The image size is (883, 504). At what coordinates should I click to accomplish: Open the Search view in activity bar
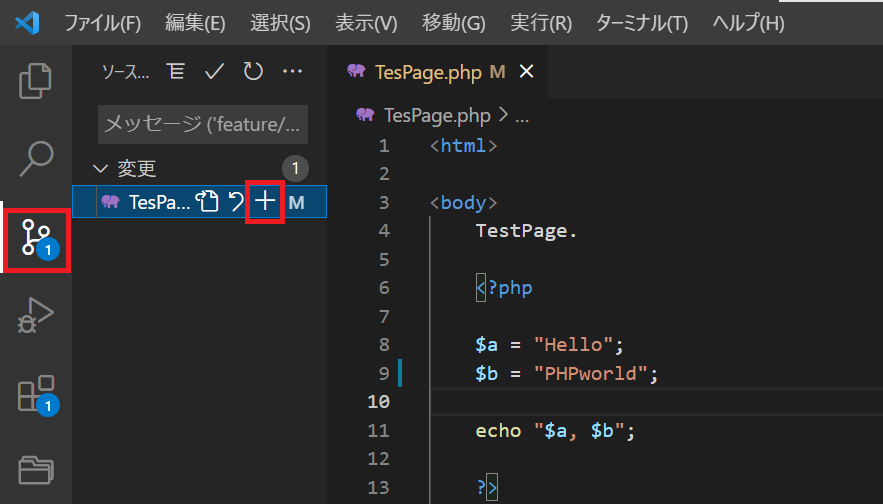tap(35, 159)
